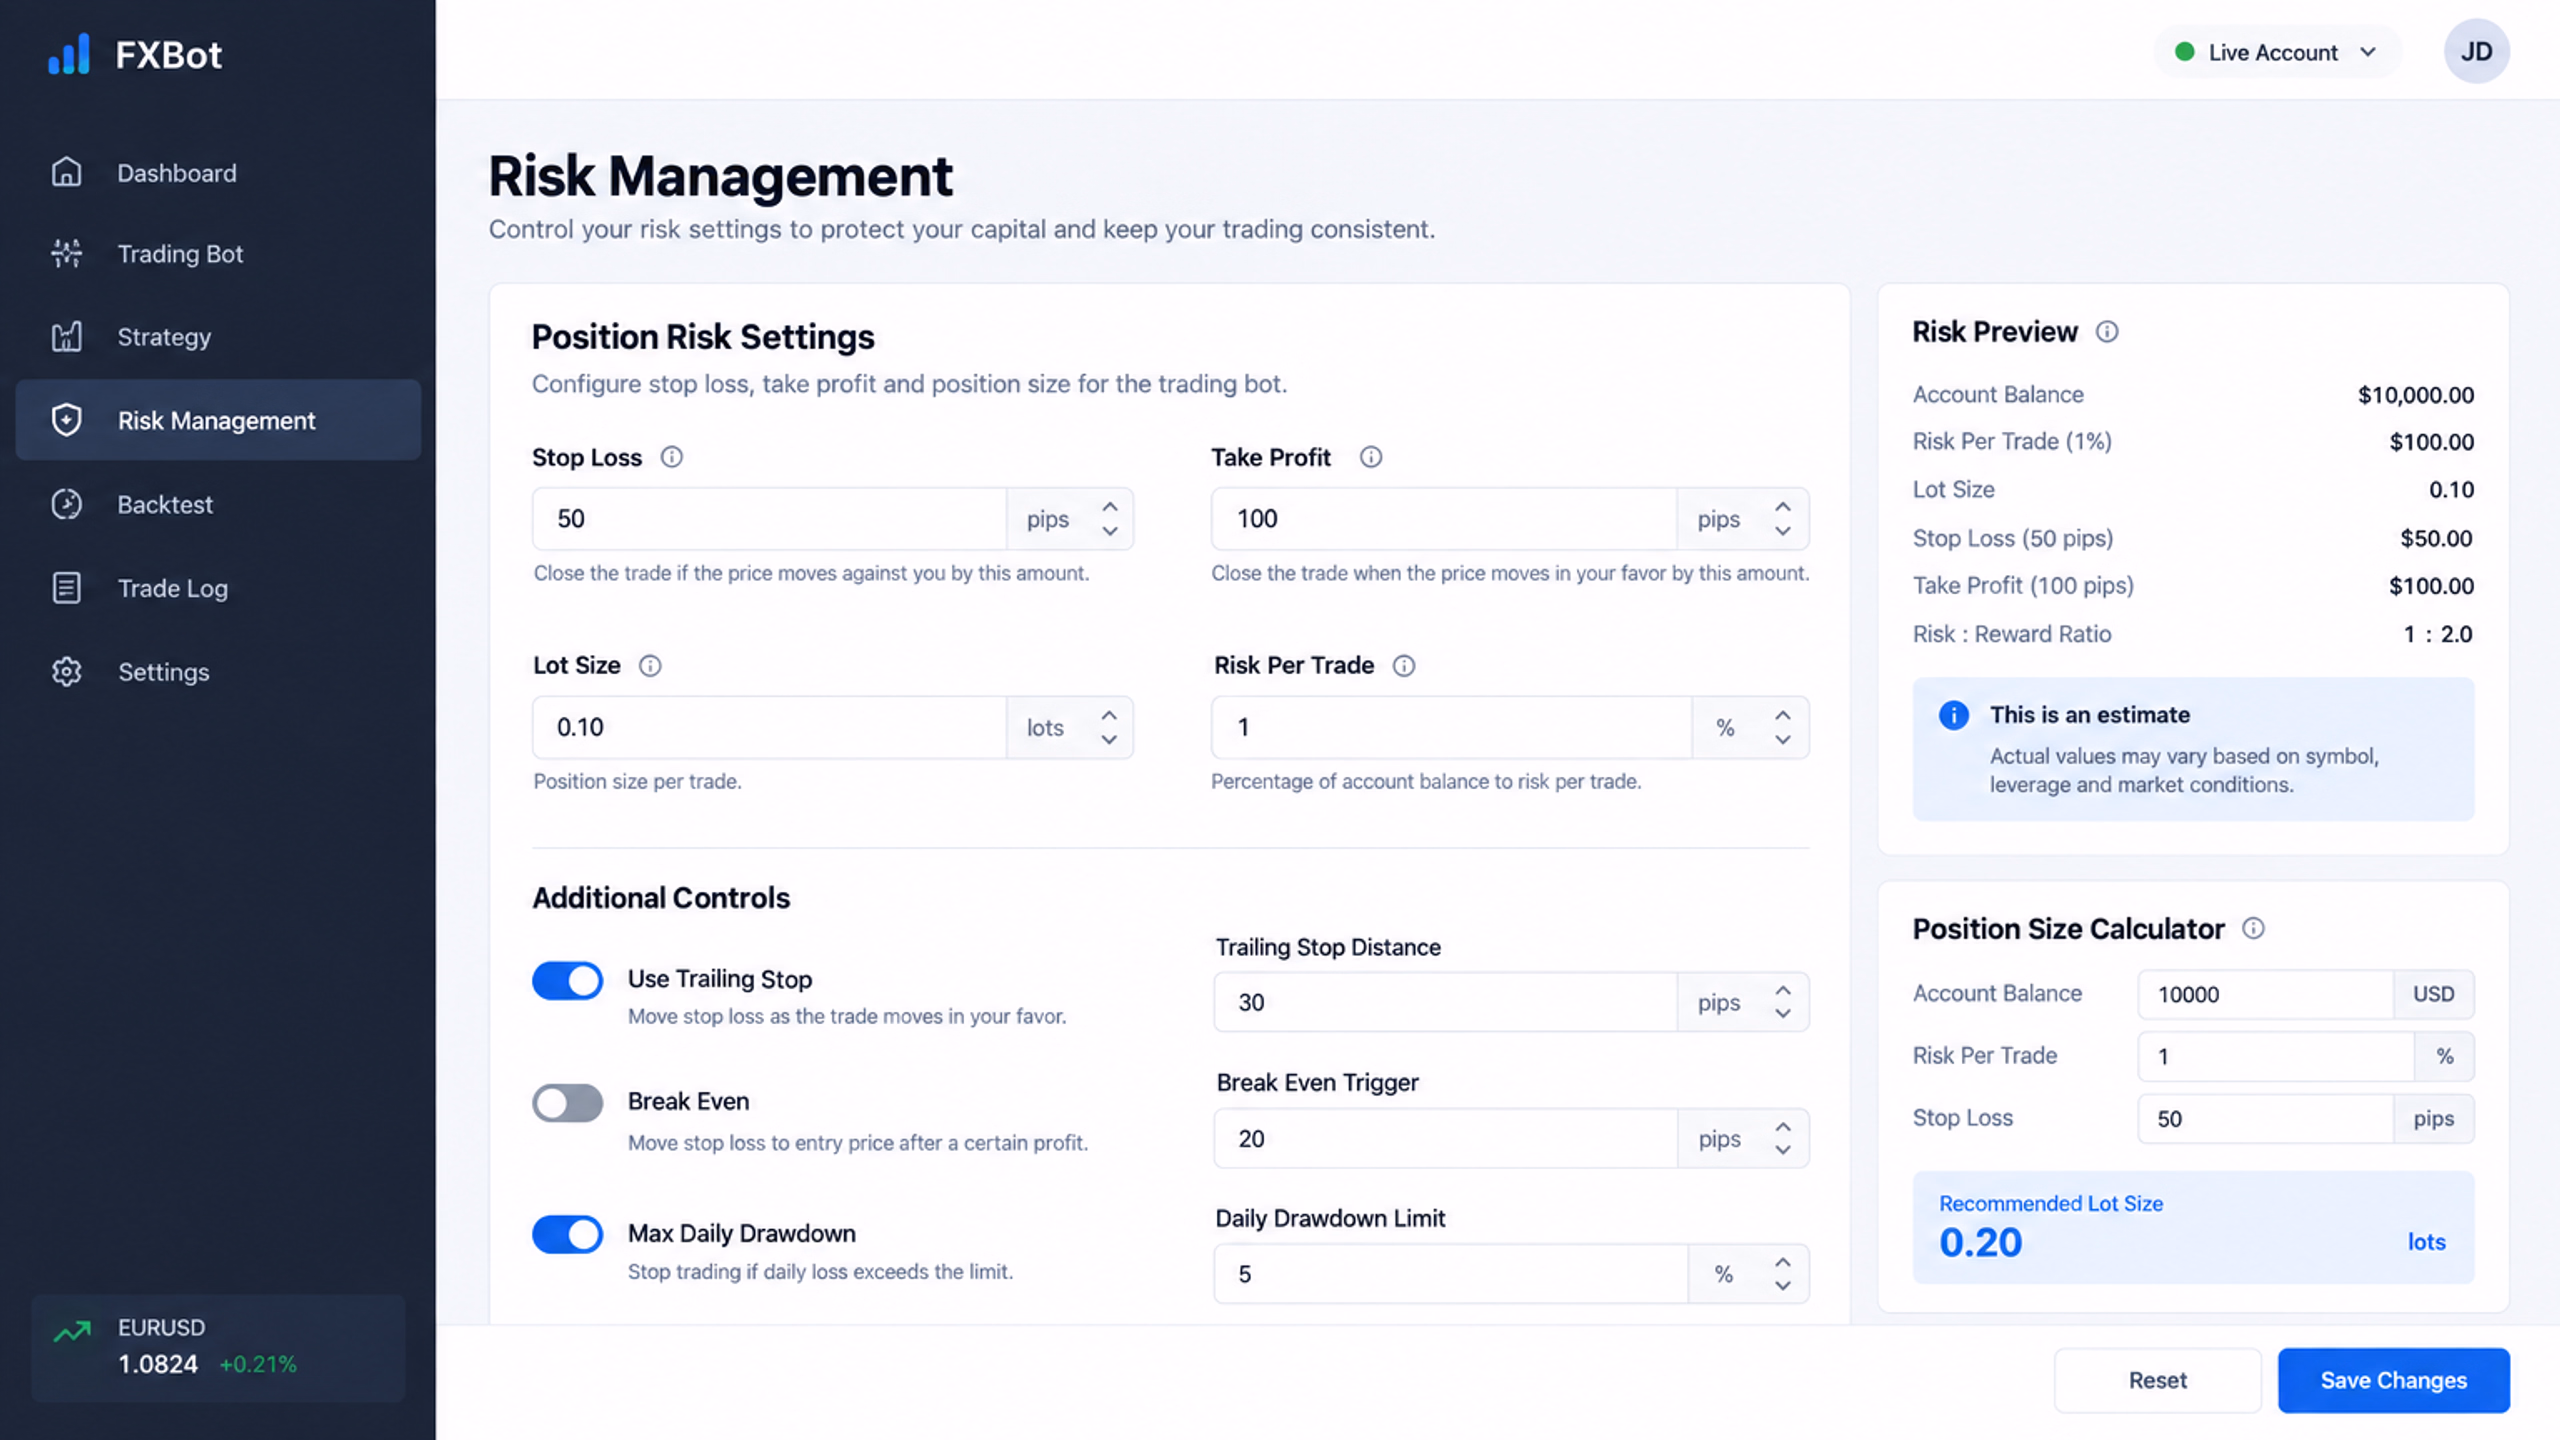Open the Trade Log page
The image size is (2560, 1440).
(x=218, y=588)
